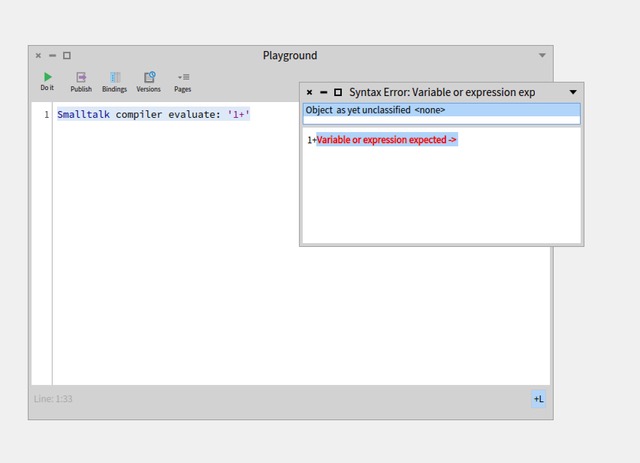Click line number 1 in the gutter
Screen dimensions: 640x463
point(45,115)
